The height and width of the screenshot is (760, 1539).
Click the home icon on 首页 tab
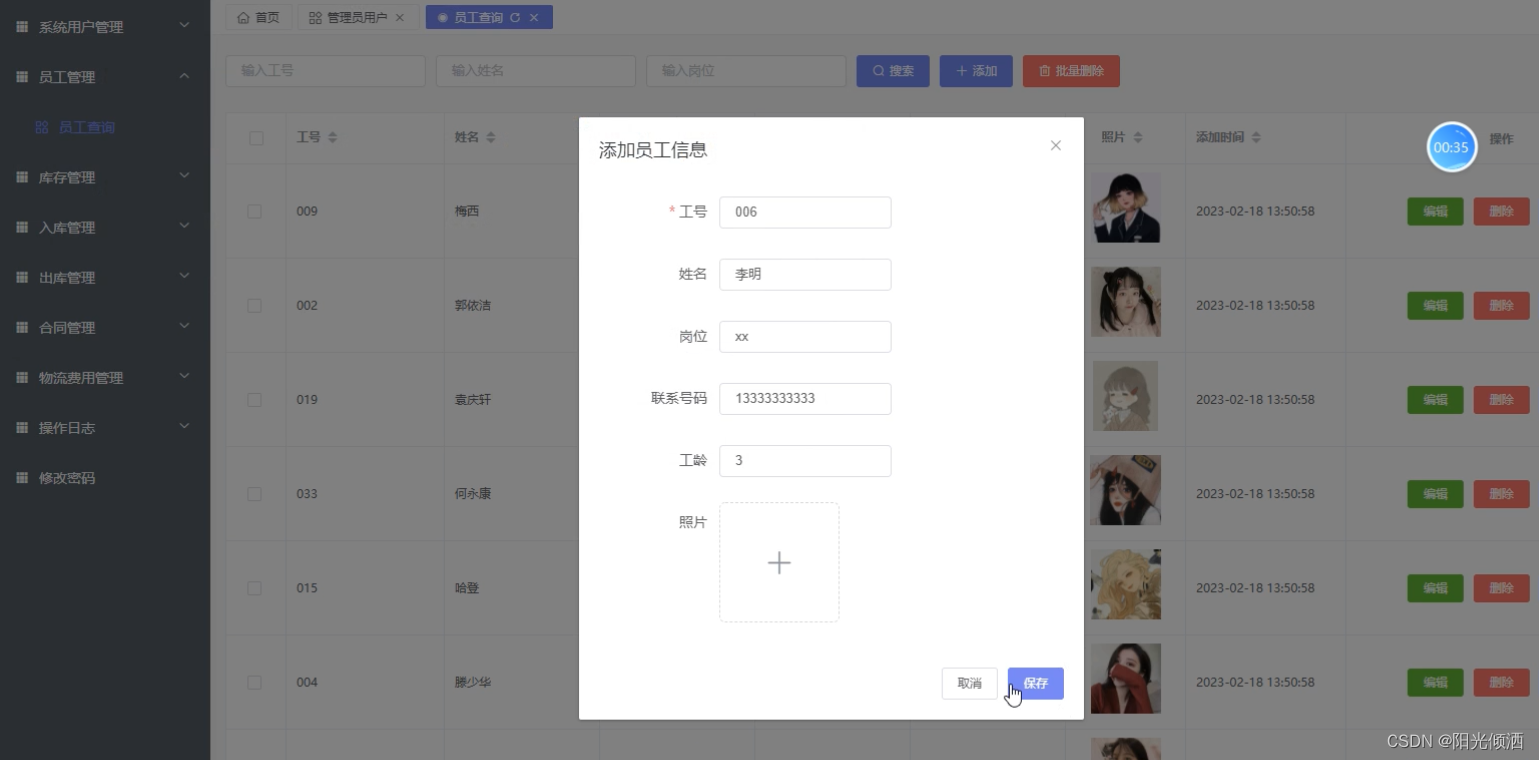[243, 17]
